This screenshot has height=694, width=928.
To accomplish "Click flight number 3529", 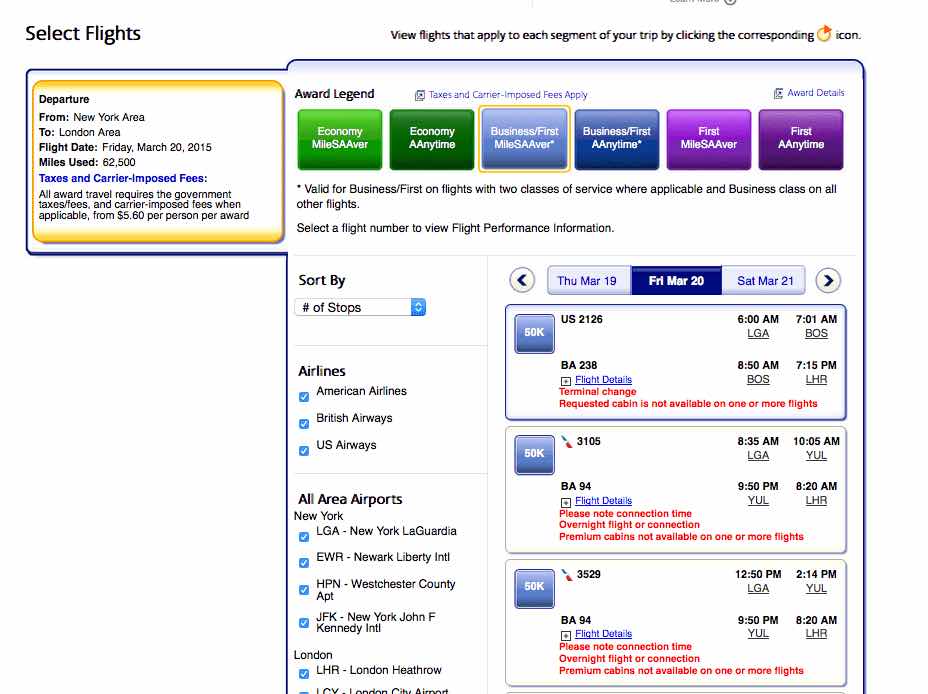I will pyautogui.click(x=588, y=574).
